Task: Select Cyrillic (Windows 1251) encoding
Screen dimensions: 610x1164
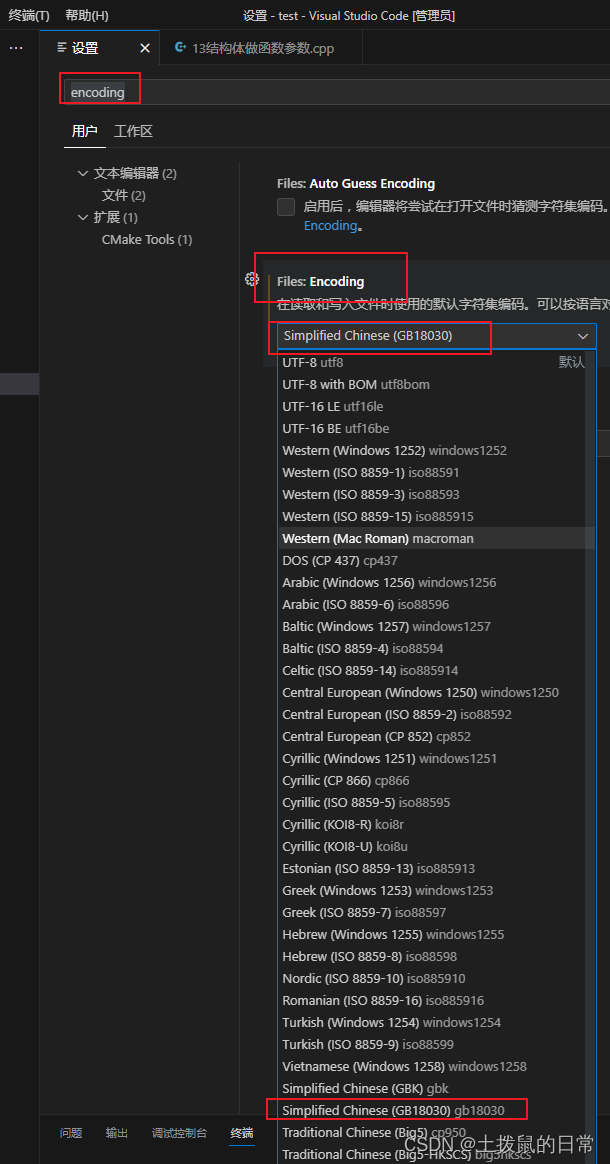Action: (x=436, y=759)
